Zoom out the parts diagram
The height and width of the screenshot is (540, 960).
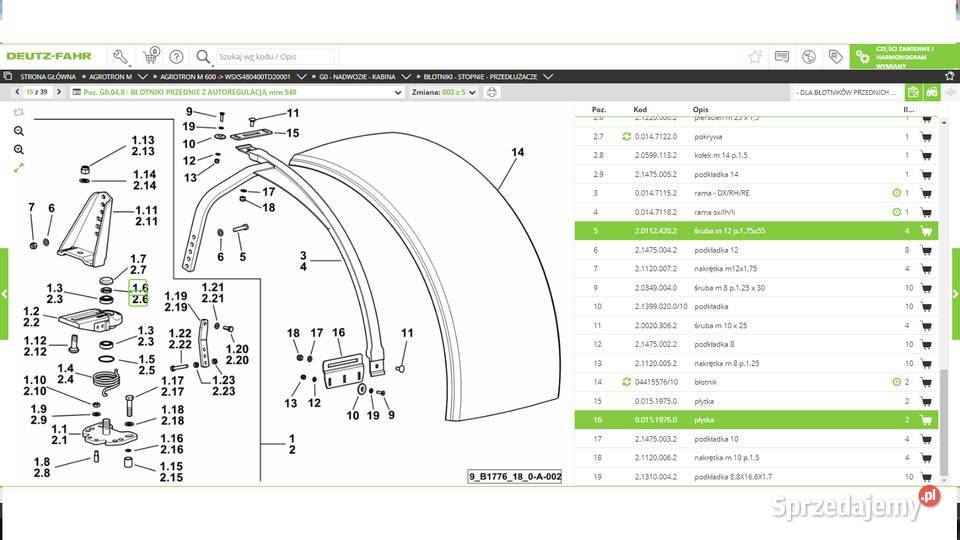[19, 131]
